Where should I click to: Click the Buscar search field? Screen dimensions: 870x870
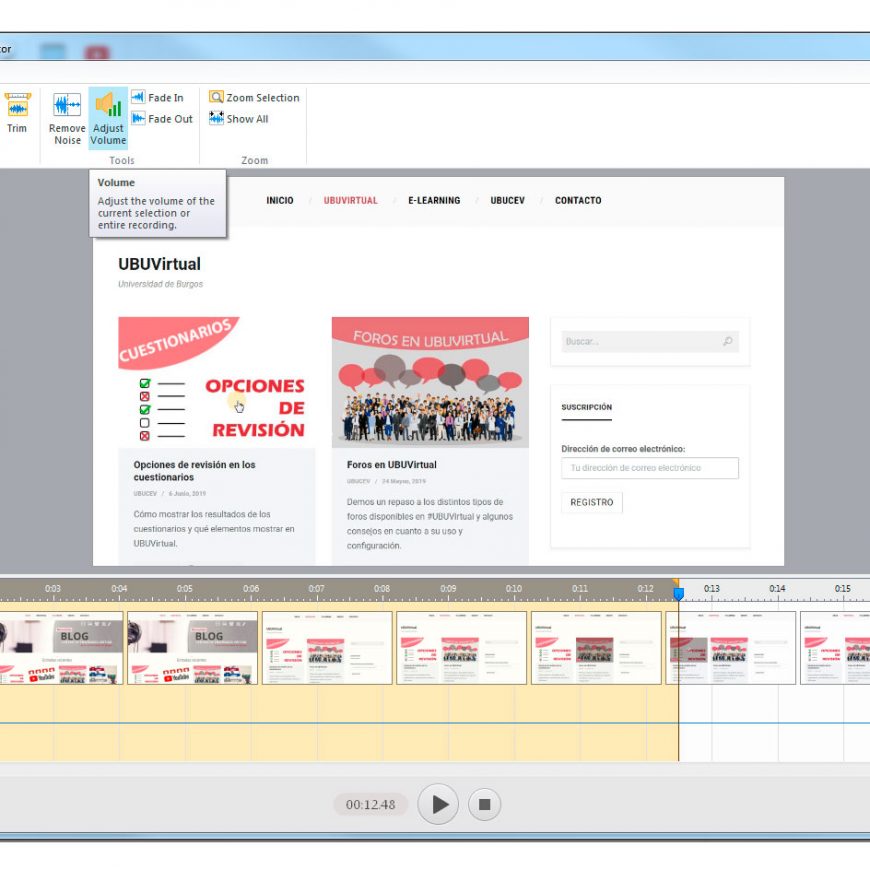pyautogui.click(x=650, y=341)
